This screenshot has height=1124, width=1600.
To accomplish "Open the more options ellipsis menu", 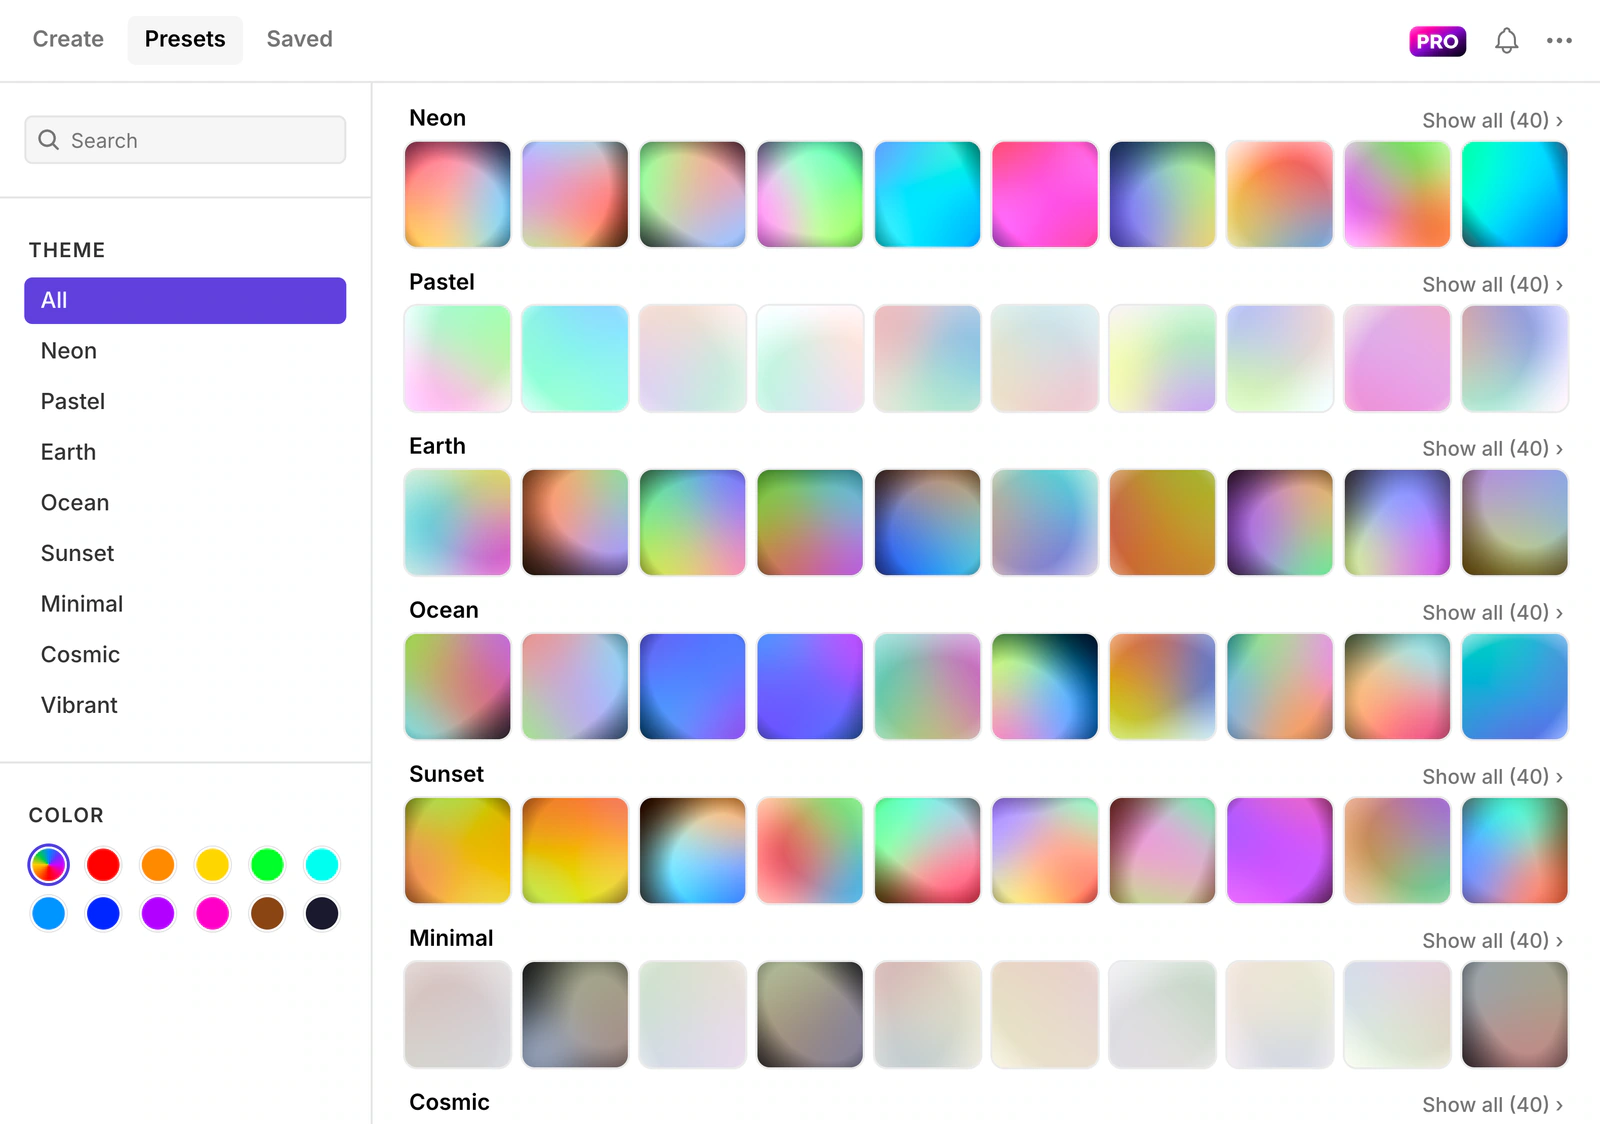I will pos(1559,41).
